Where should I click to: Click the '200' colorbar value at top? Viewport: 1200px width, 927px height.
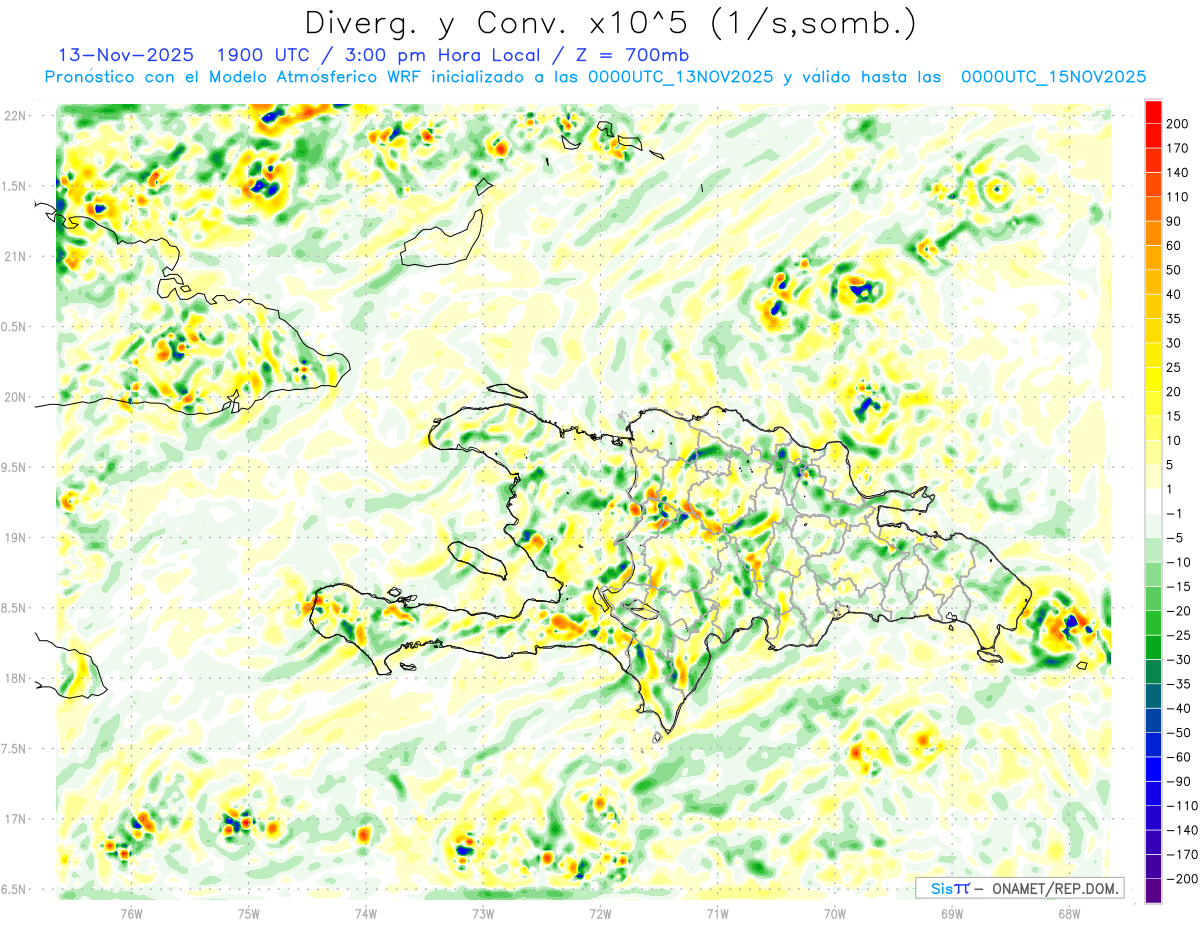pyautogui.click(x=1177, y=124)
